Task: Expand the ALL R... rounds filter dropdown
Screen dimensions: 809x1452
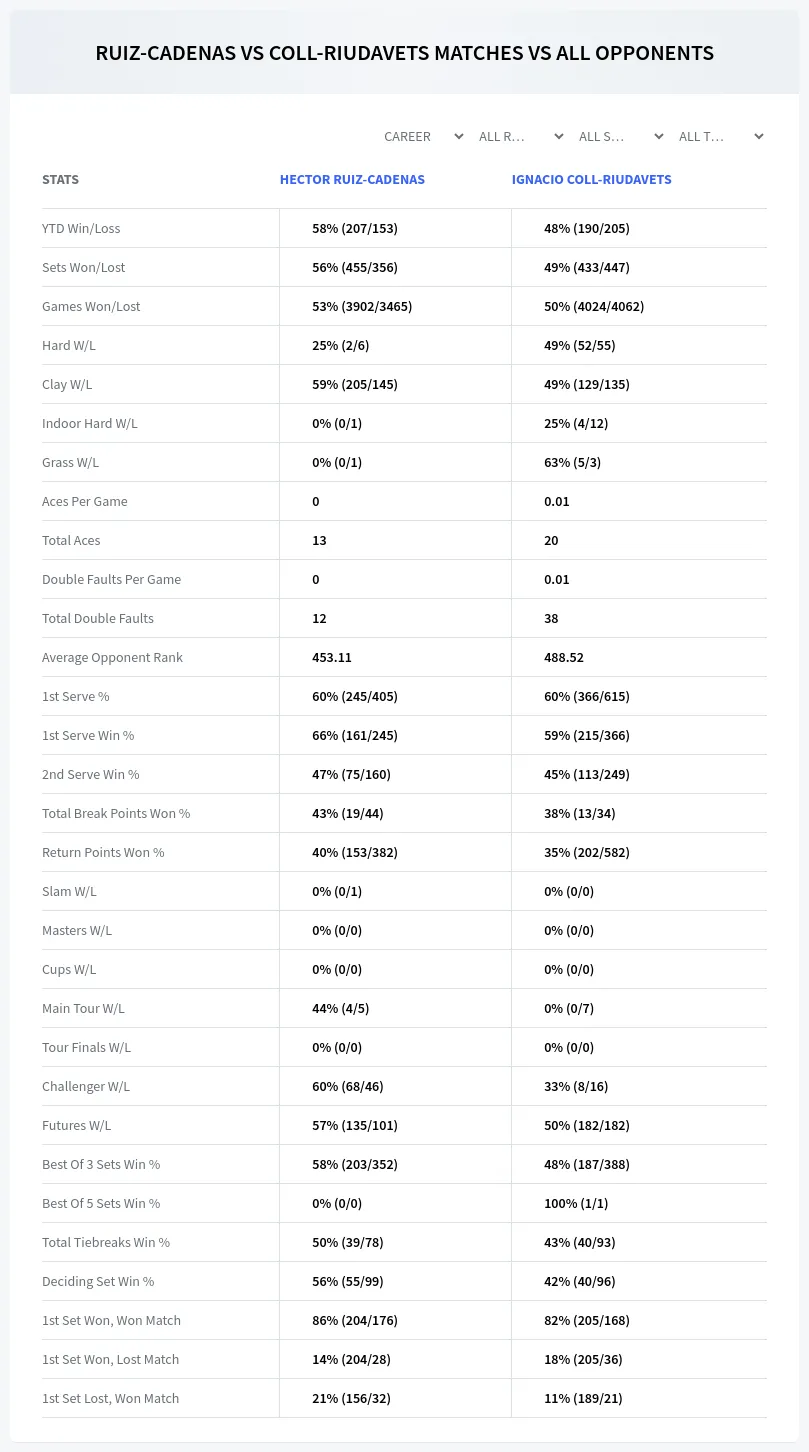Action: tap(520, 136)
